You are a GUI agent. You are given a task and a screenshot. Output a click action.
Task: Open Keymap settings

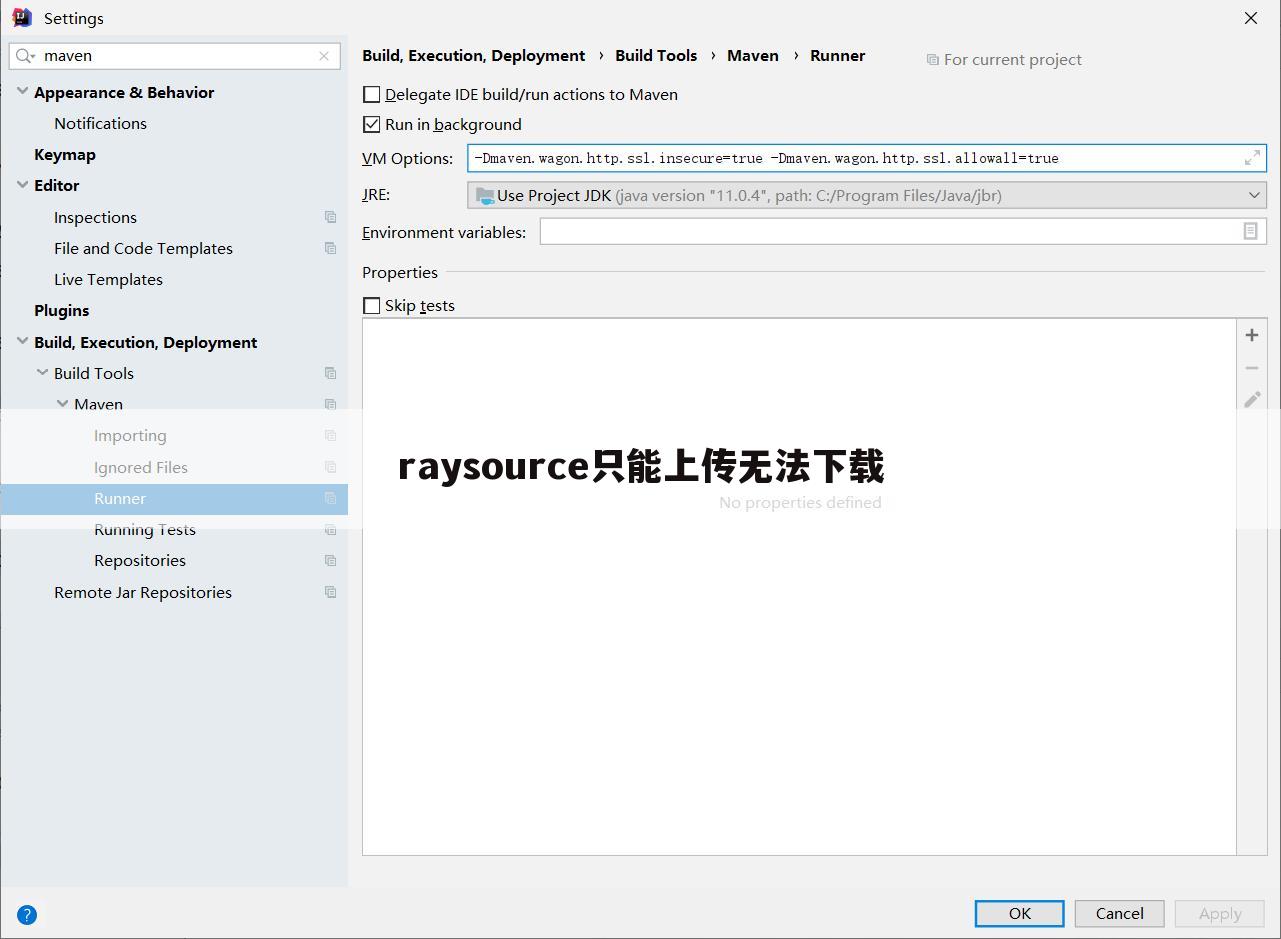click(x=65, y=154)
